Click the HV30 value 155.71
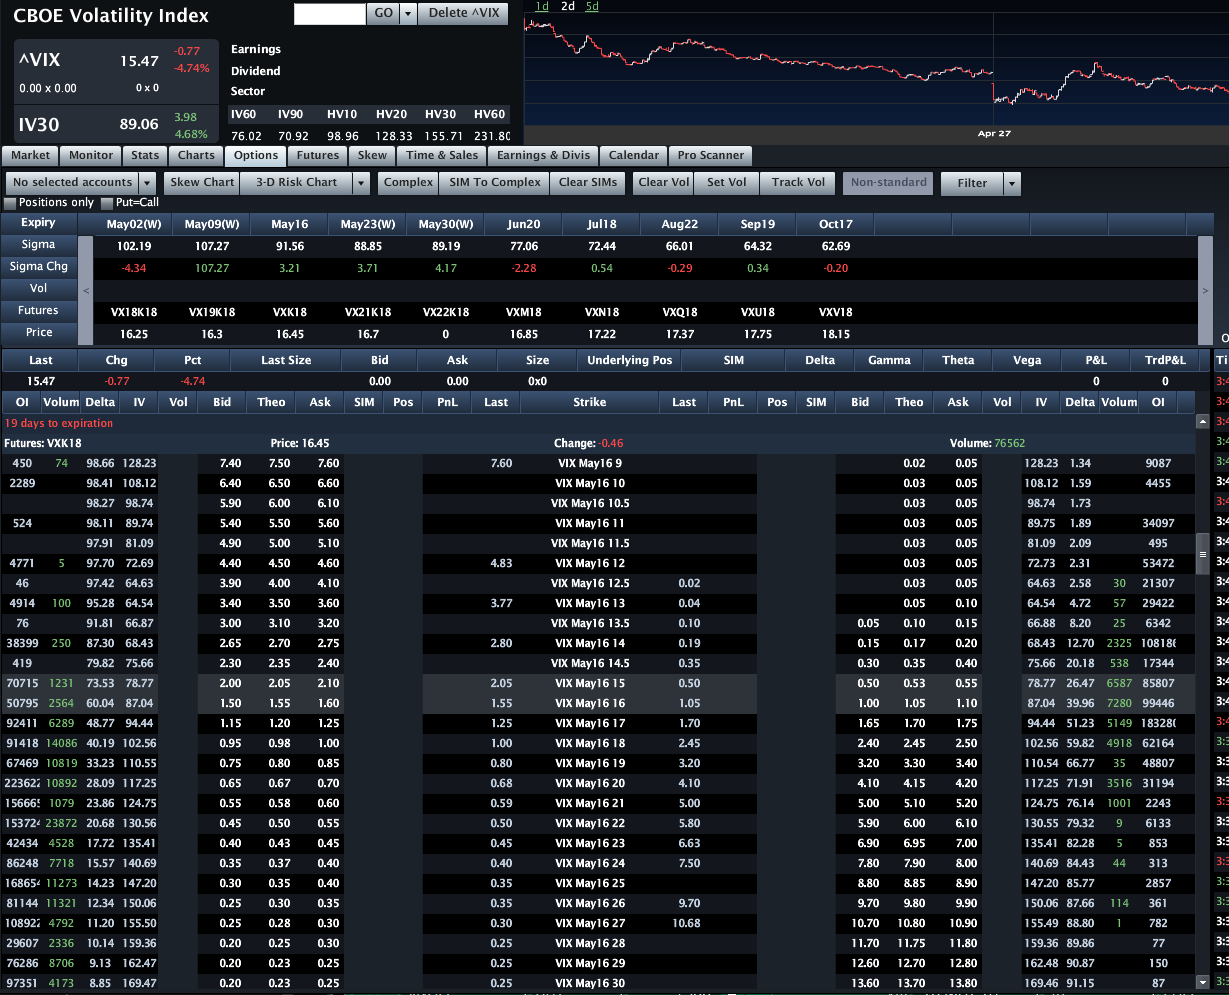The height and width of the screenshot is (995, 1229). (x=441, y=136)
